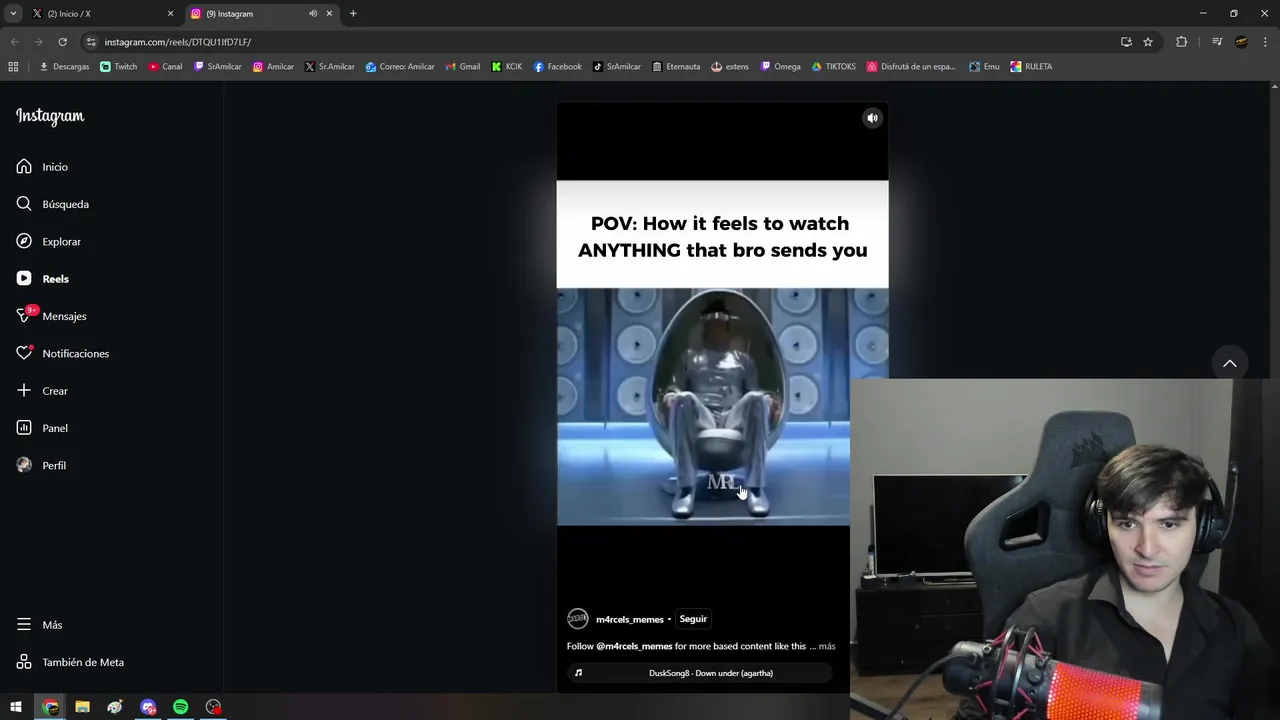This screenshot has height=720, width=1280.
Task: Go to previous reel with up chevron
Action: [x=1230, y=364]
